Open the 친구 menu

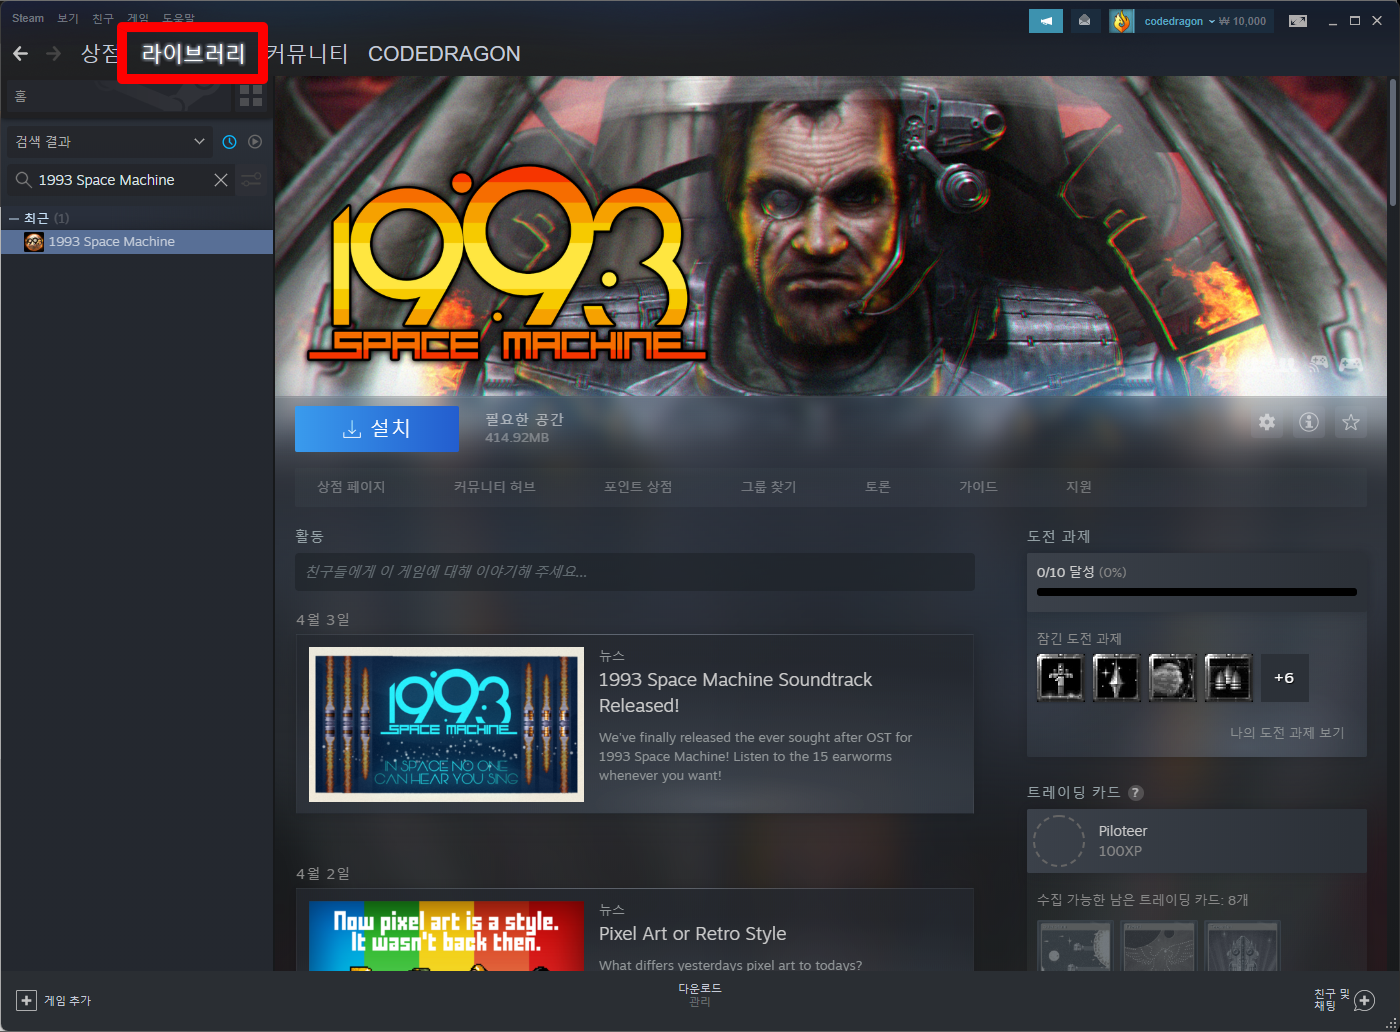click(x=103, y=18)
